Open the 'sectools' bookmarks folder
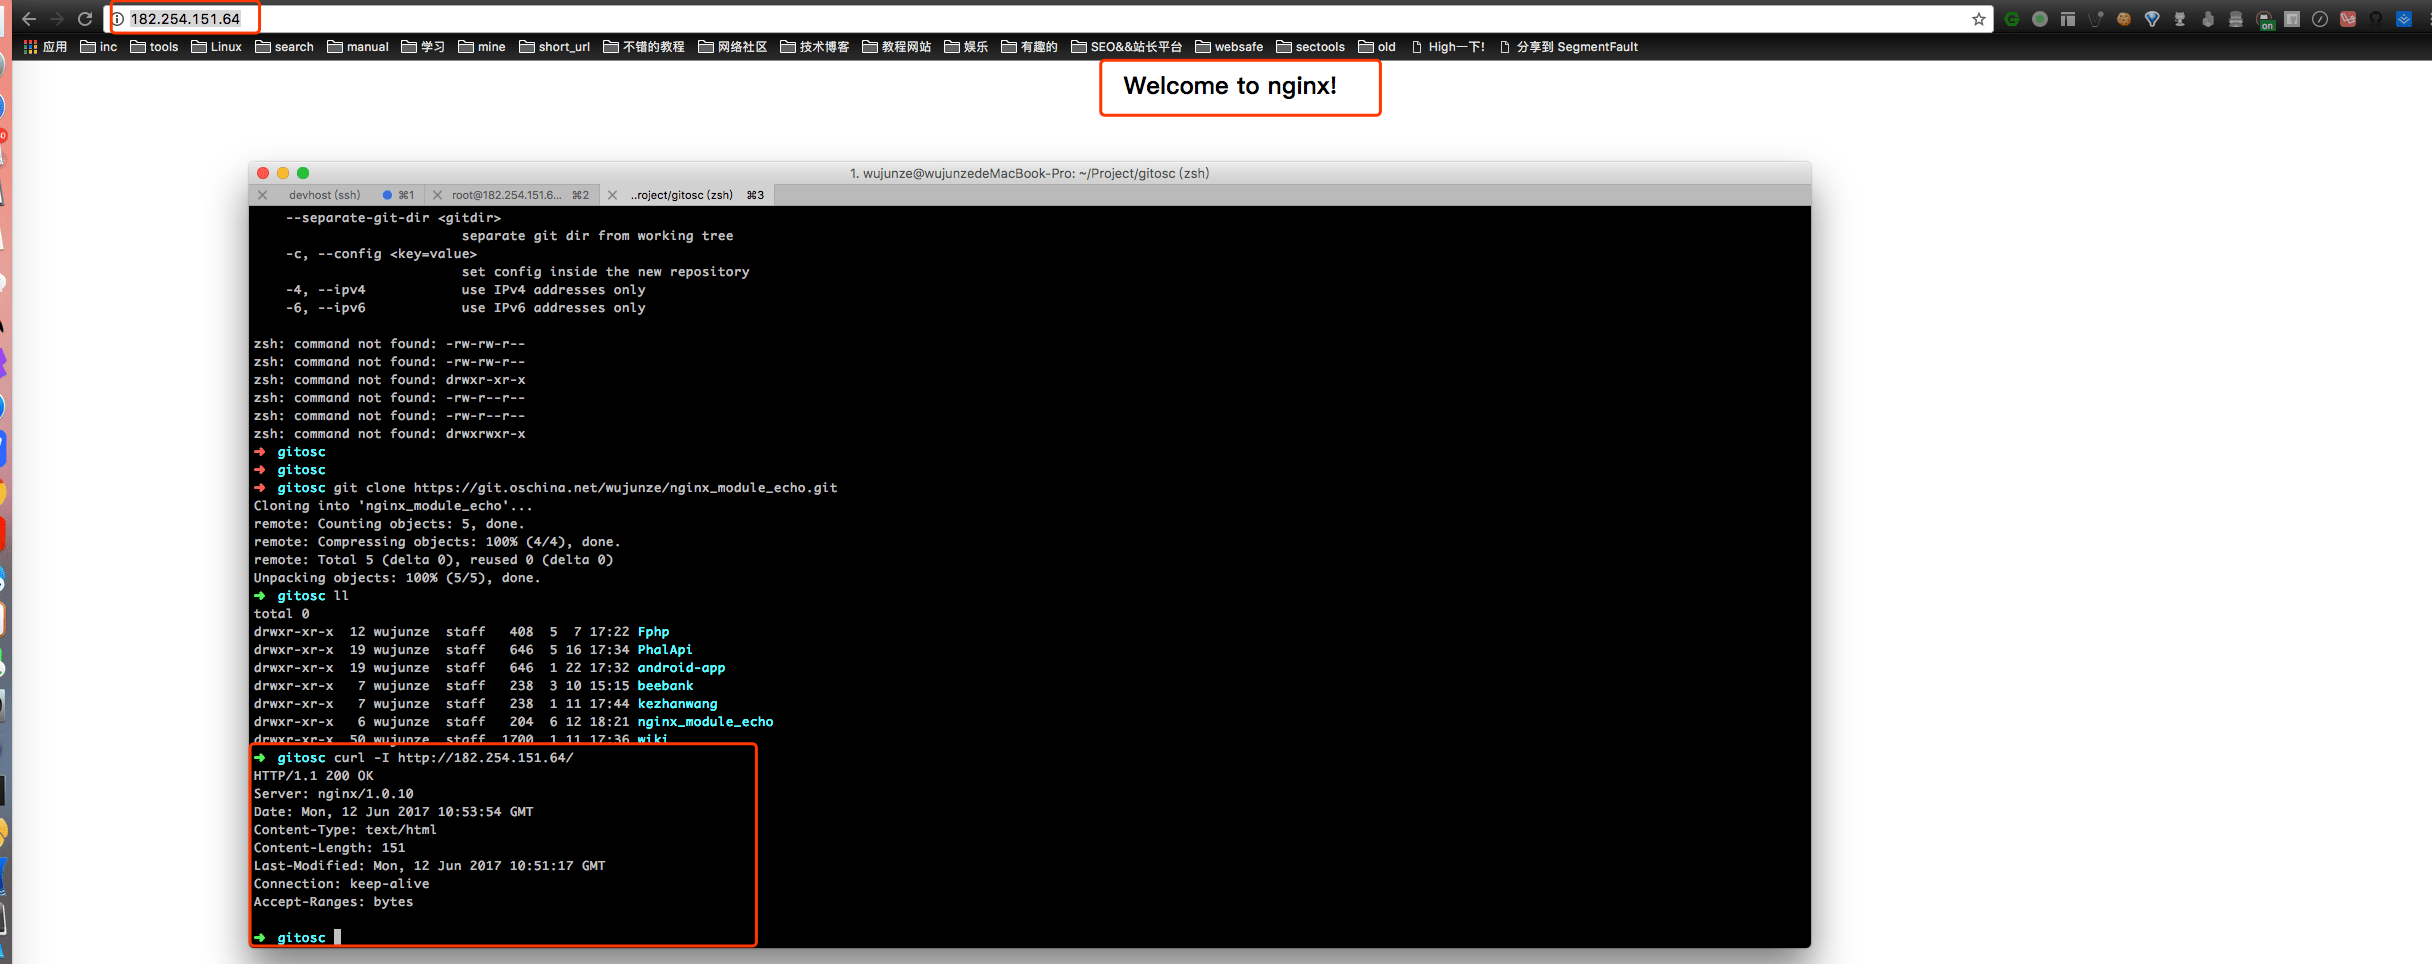Image resolution: width=2432 pixels, height=964 pixels. pyautogui.click(x=1311, y=47)
